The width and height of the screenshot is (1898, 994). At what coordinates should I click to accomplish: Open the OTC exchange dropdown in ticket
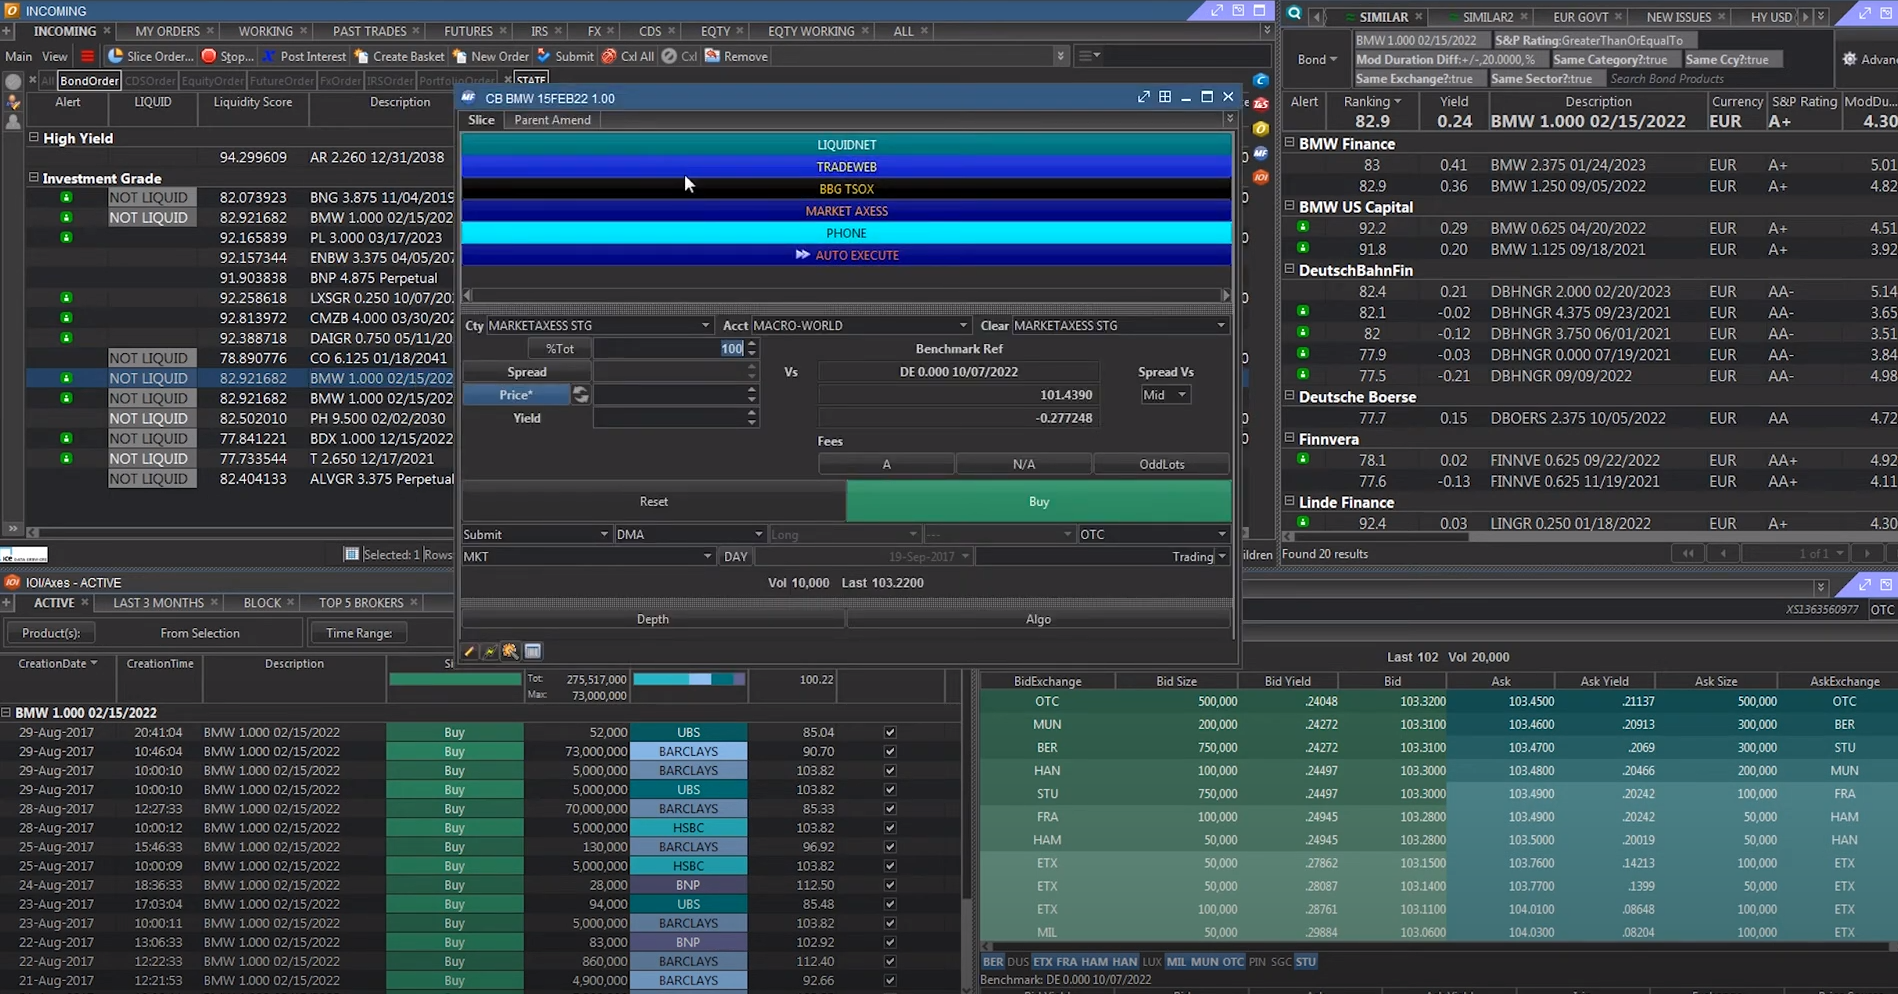(1153, 534)
